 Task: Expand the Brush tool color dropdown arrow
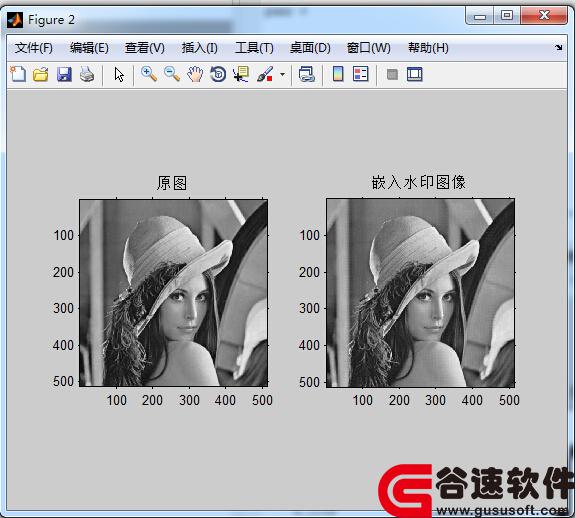tap(282, 74)
